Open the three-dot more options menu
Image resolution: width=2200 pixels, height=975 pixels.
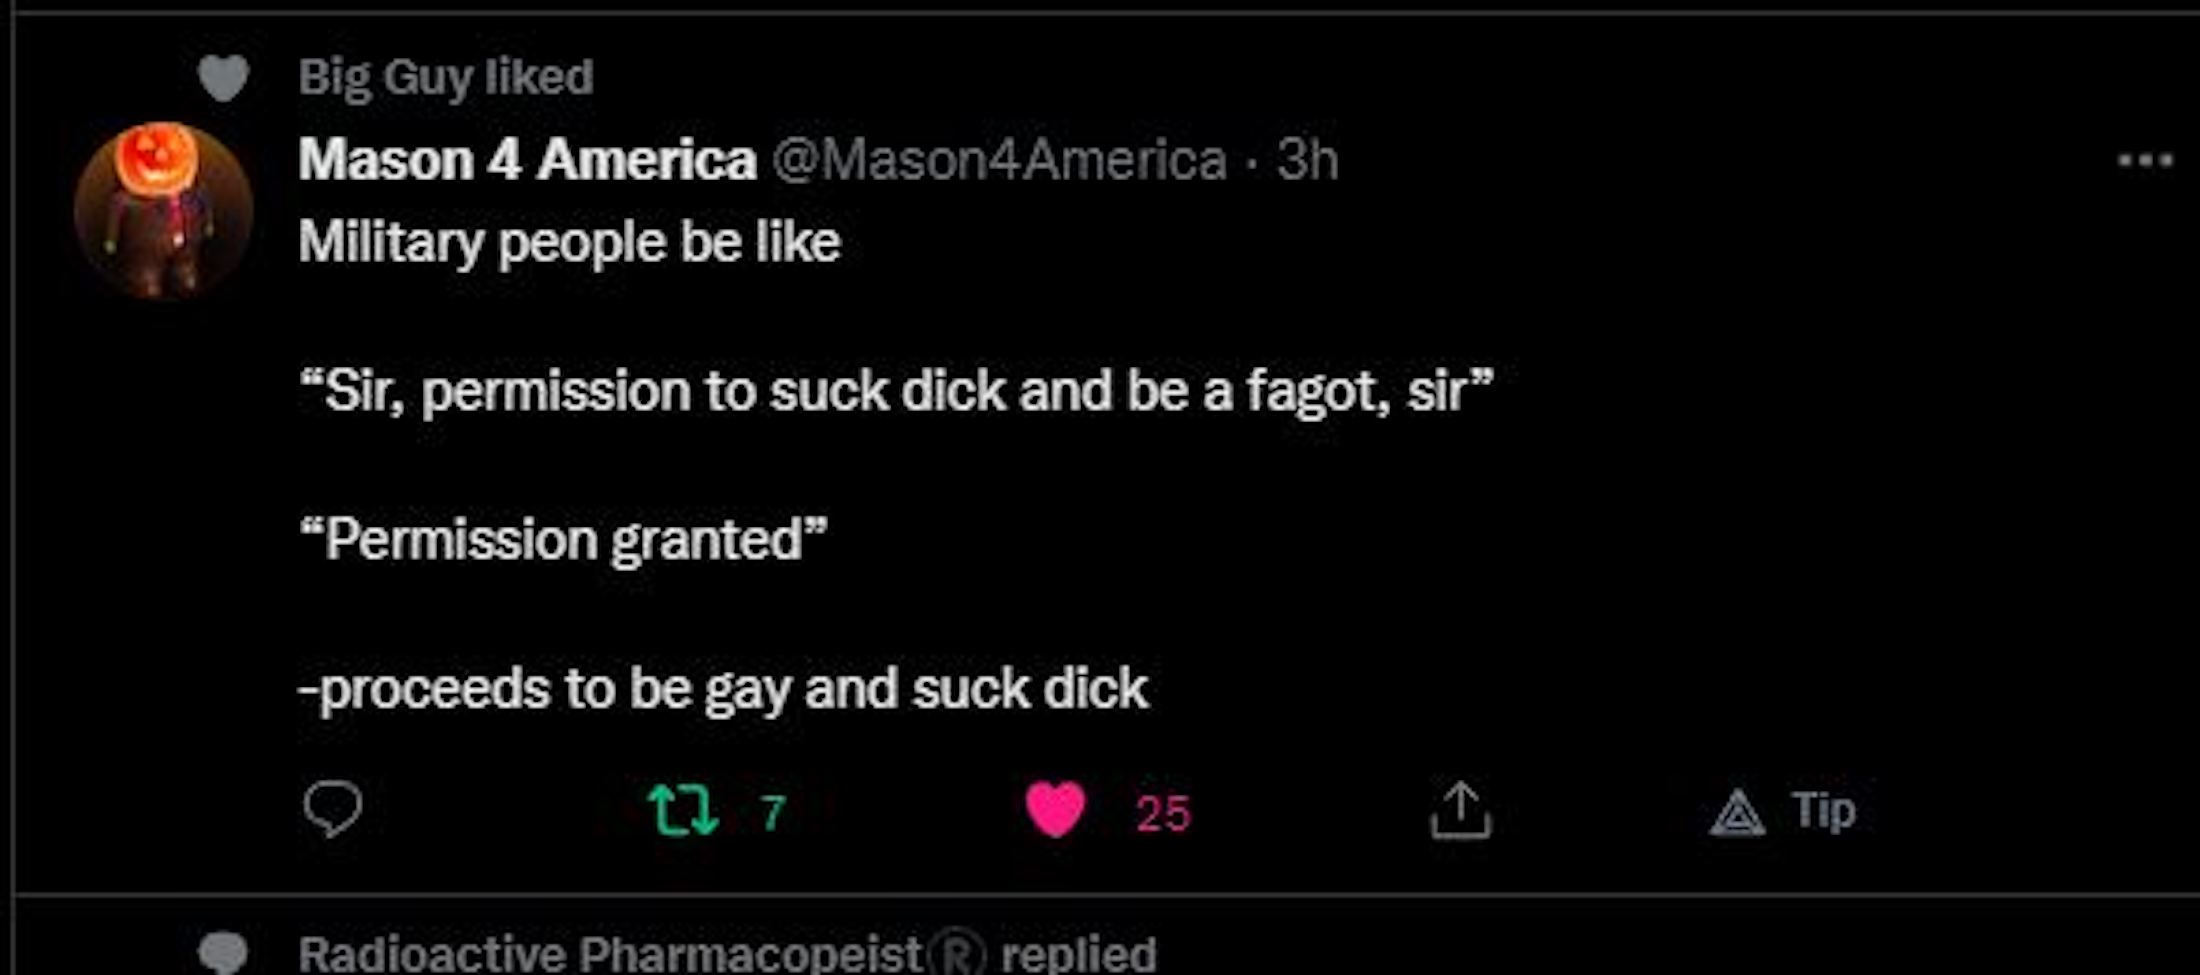tap(2146, 160)
